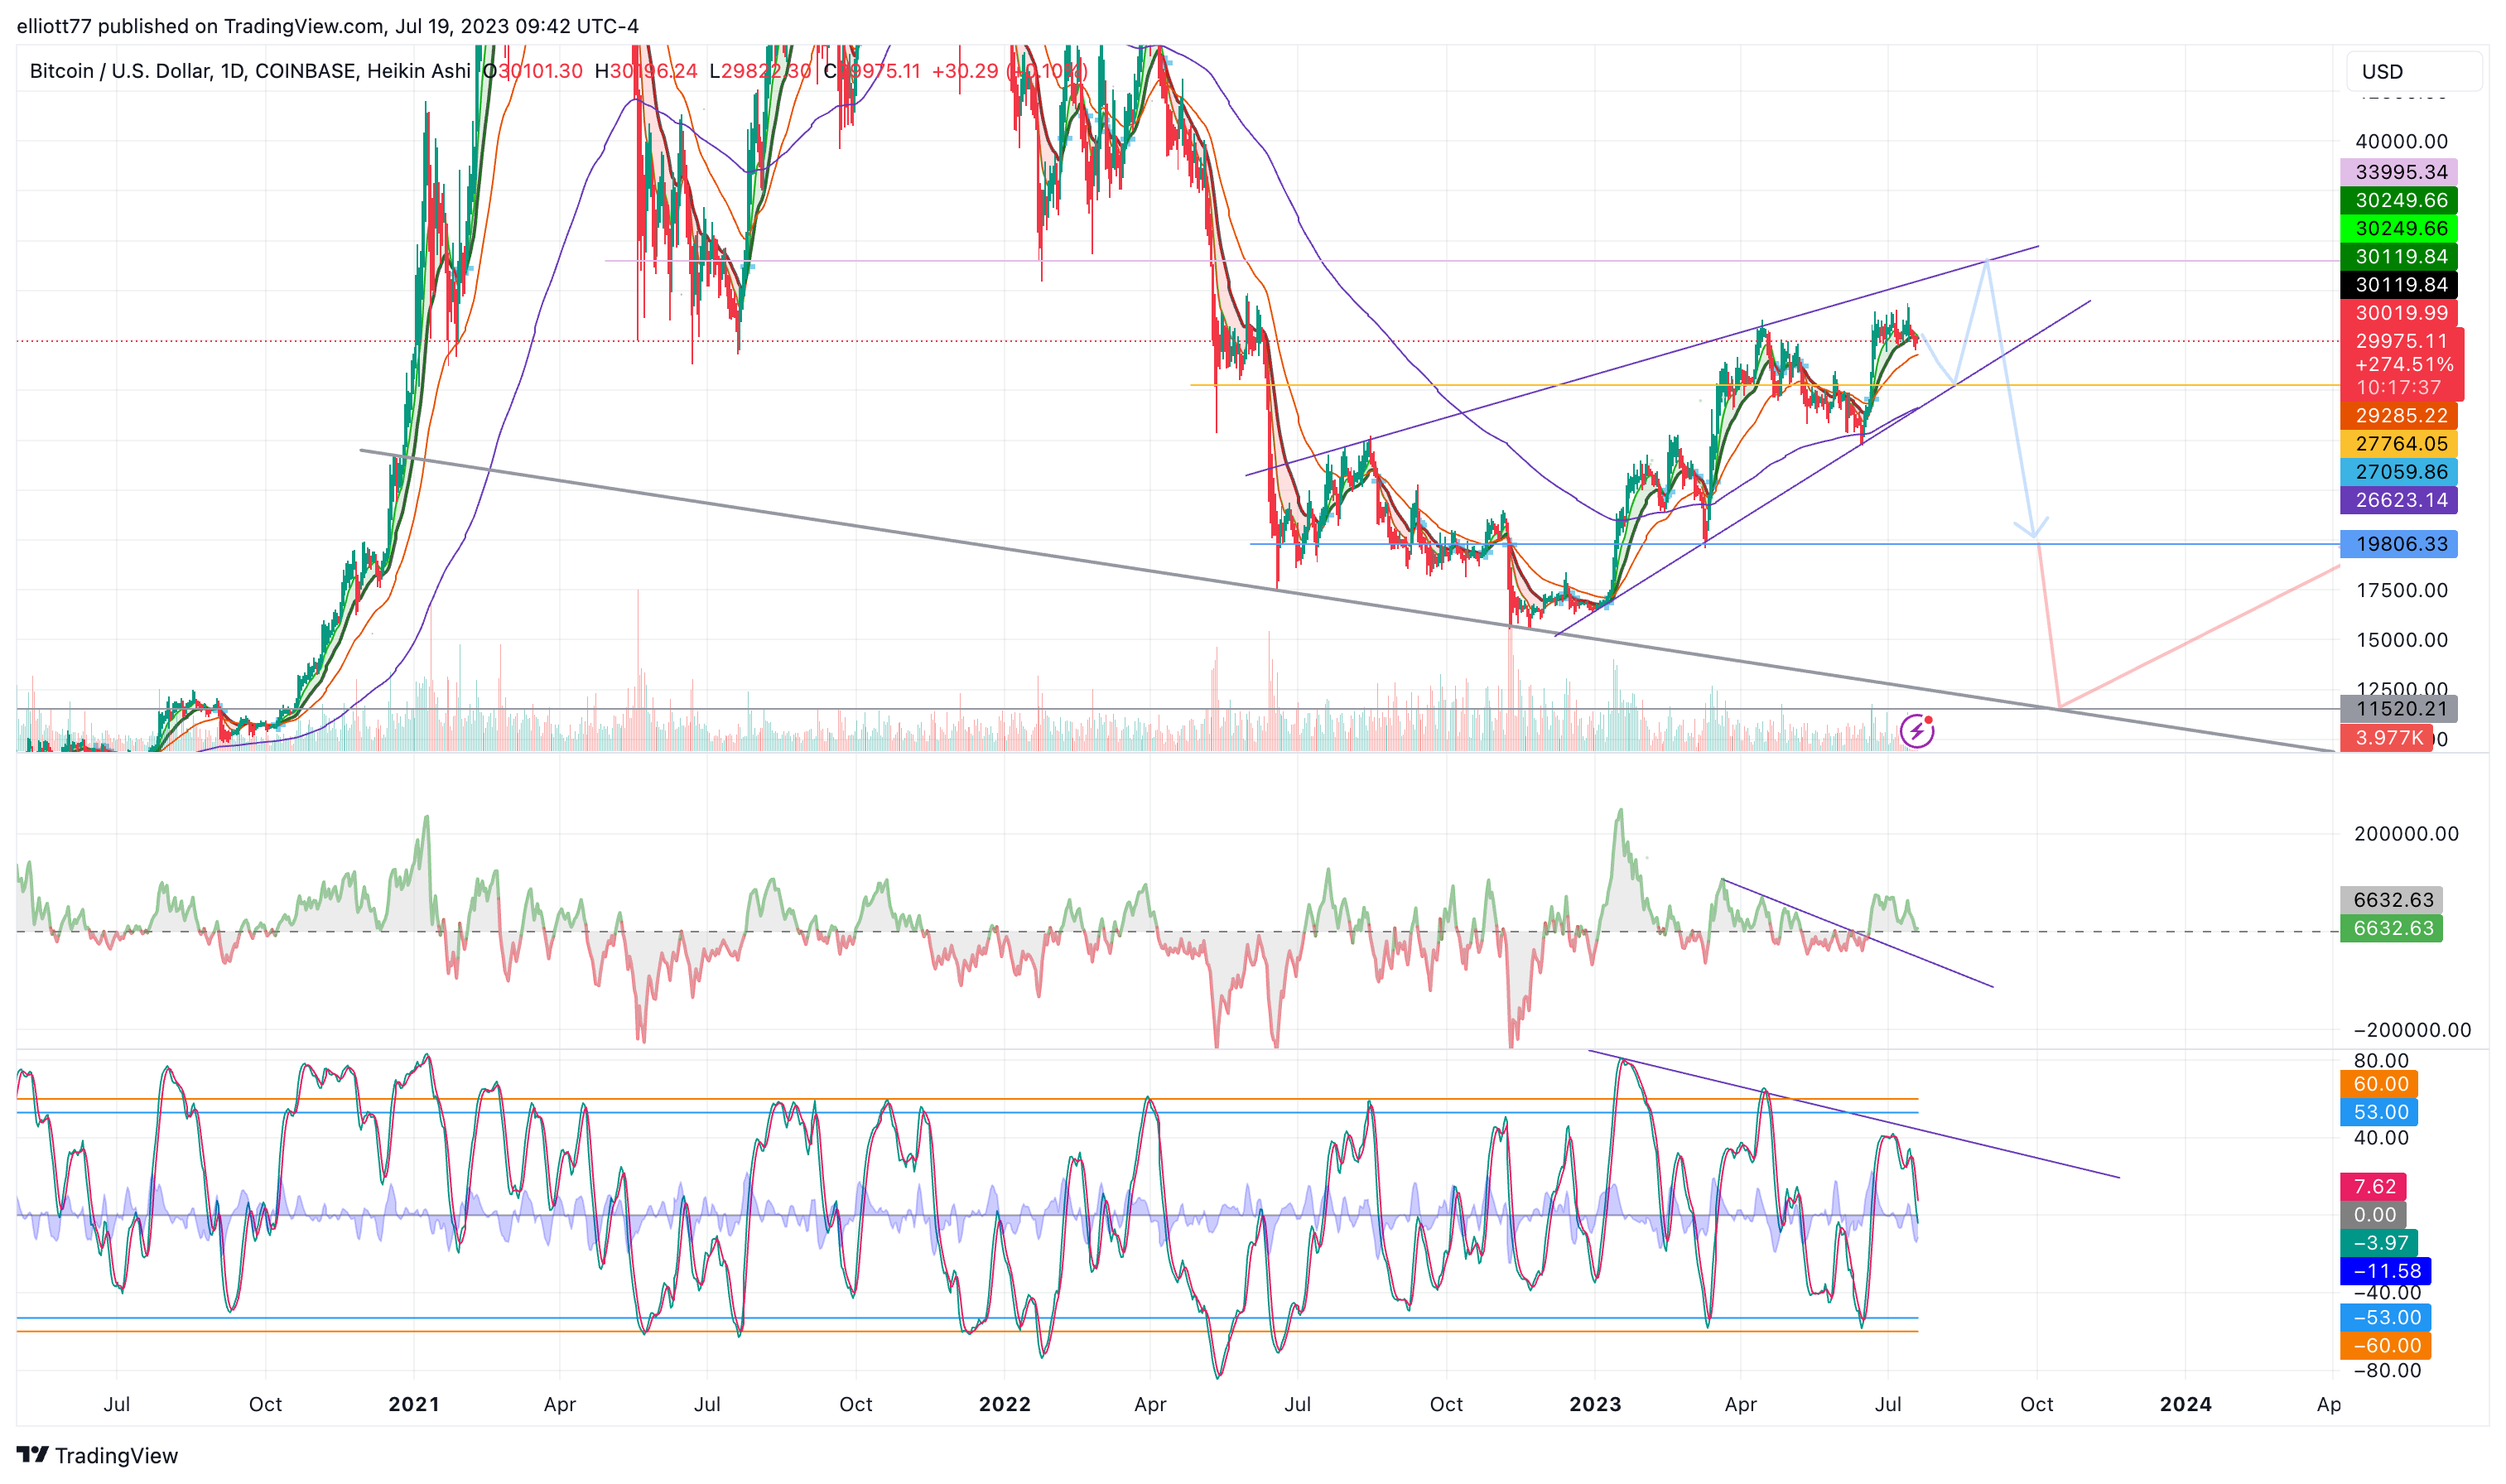
Task: Select the 3.977K volume label
Action: (2386, 738)
